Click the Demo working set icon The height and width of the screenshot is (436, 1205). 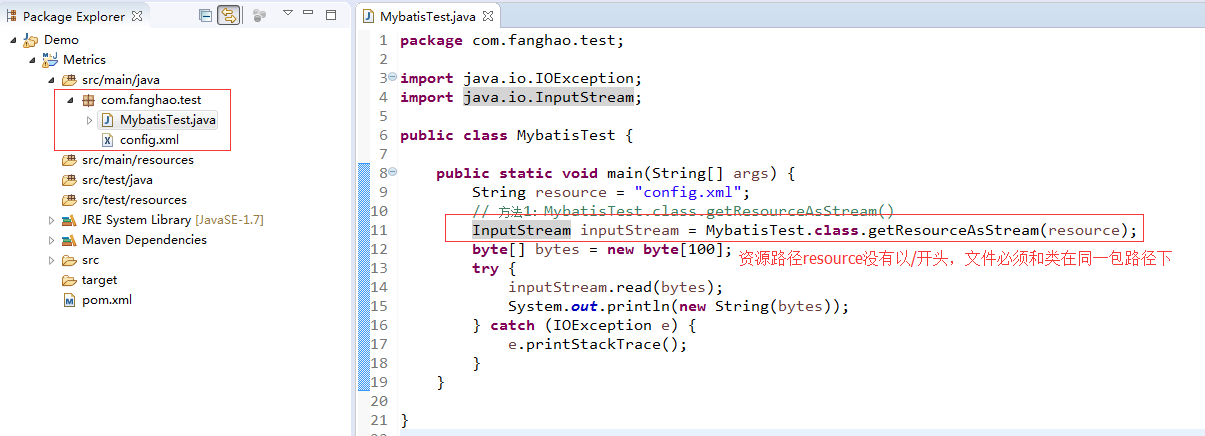30,40
